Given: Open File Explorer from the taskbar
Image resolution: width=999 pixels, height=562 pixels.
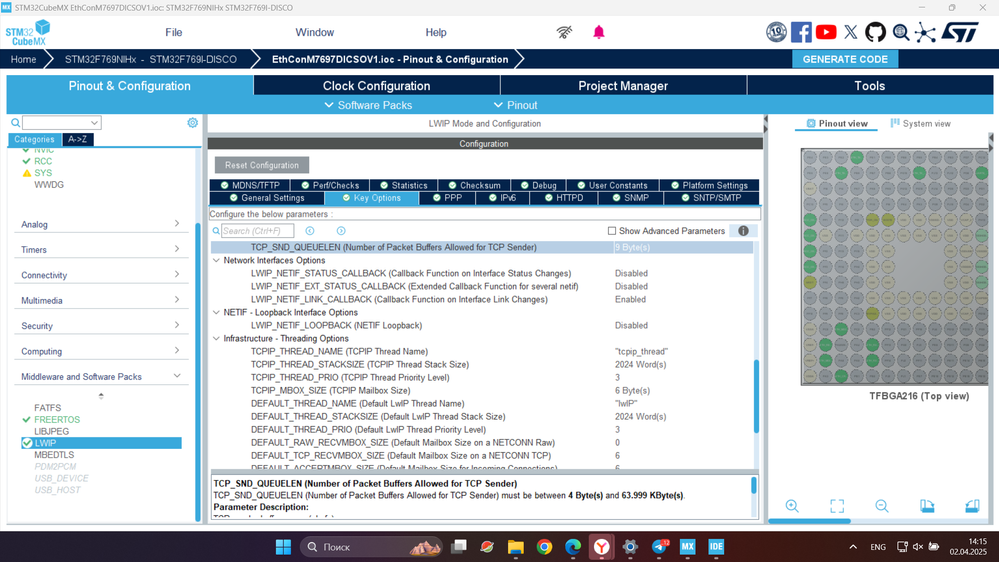Looking at the screenshot, I should point(515,547).
